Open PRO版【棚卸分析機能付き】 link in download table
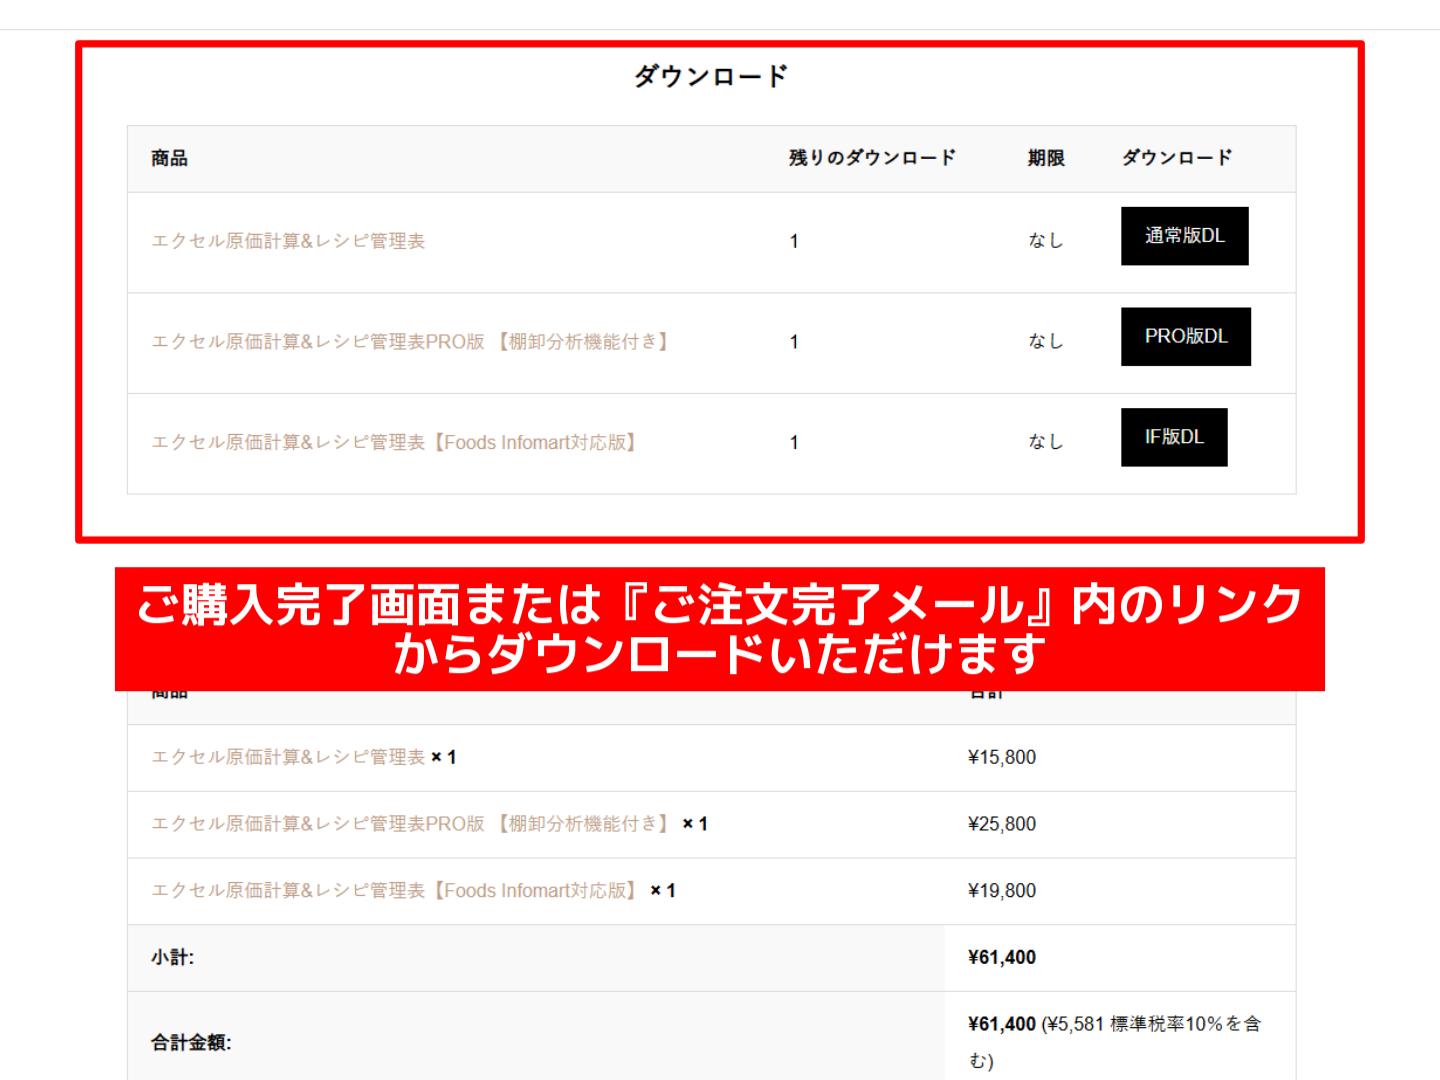 coord(410,342)
